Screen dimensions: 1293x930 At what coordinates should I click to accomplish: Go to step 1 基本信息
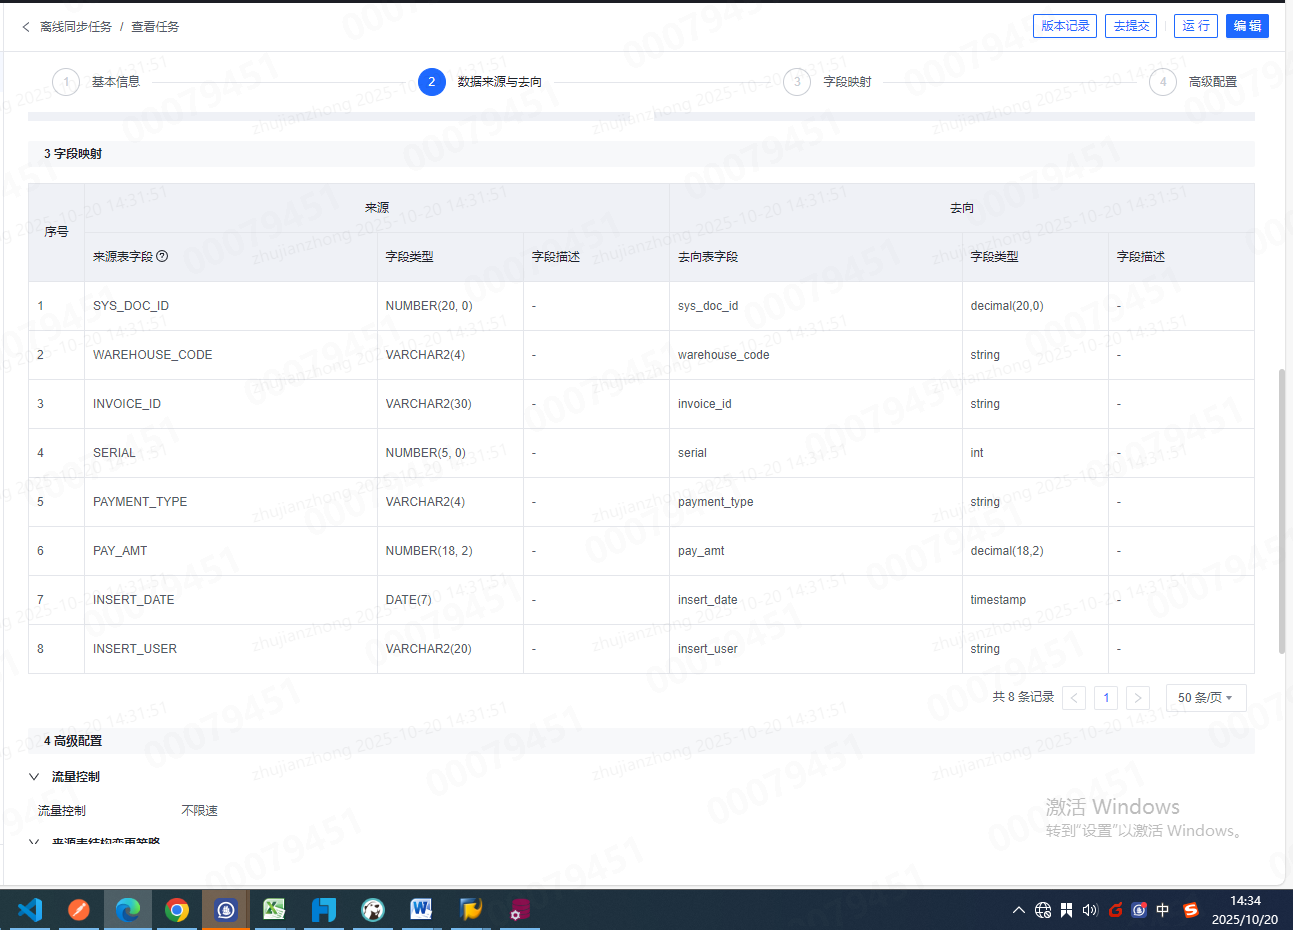pos(66,82)
